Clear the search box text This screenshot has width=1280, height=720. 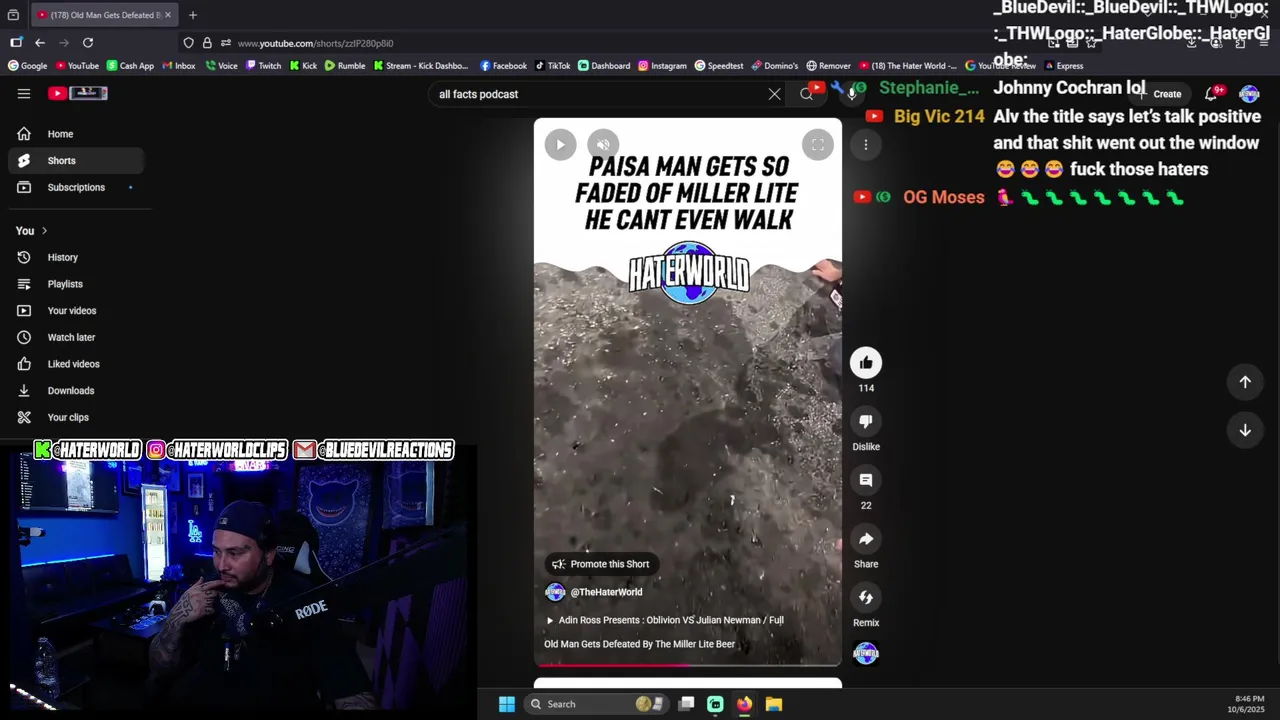774,94
